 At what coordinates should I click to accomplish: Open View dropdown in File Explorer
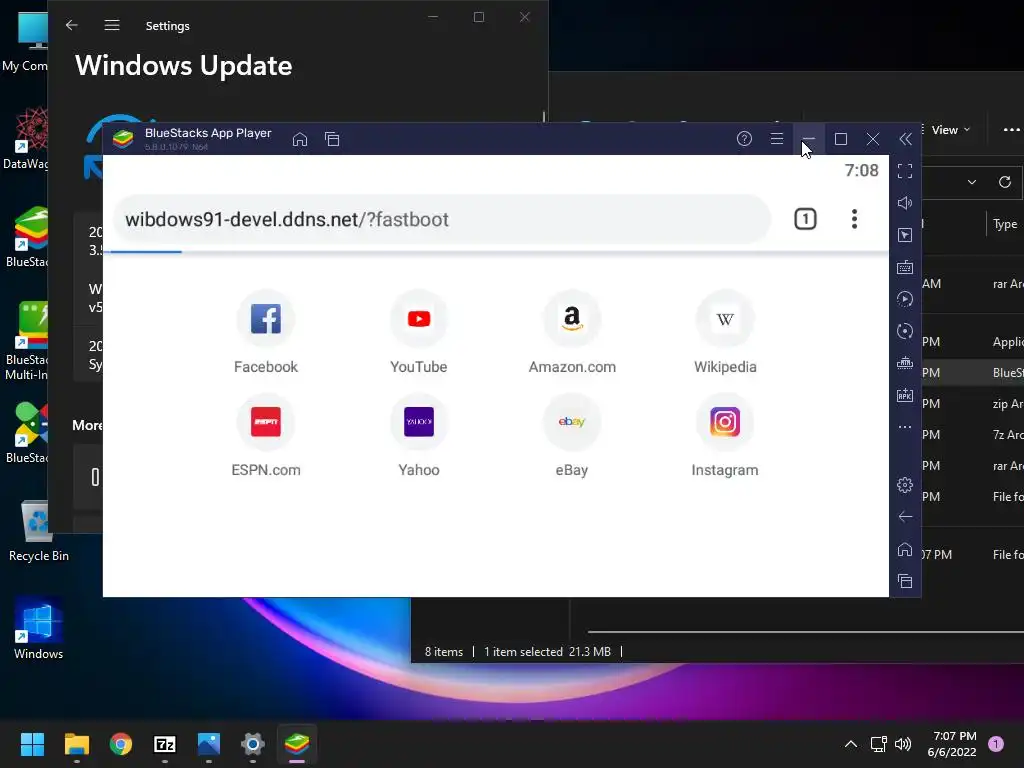point(950,130)
